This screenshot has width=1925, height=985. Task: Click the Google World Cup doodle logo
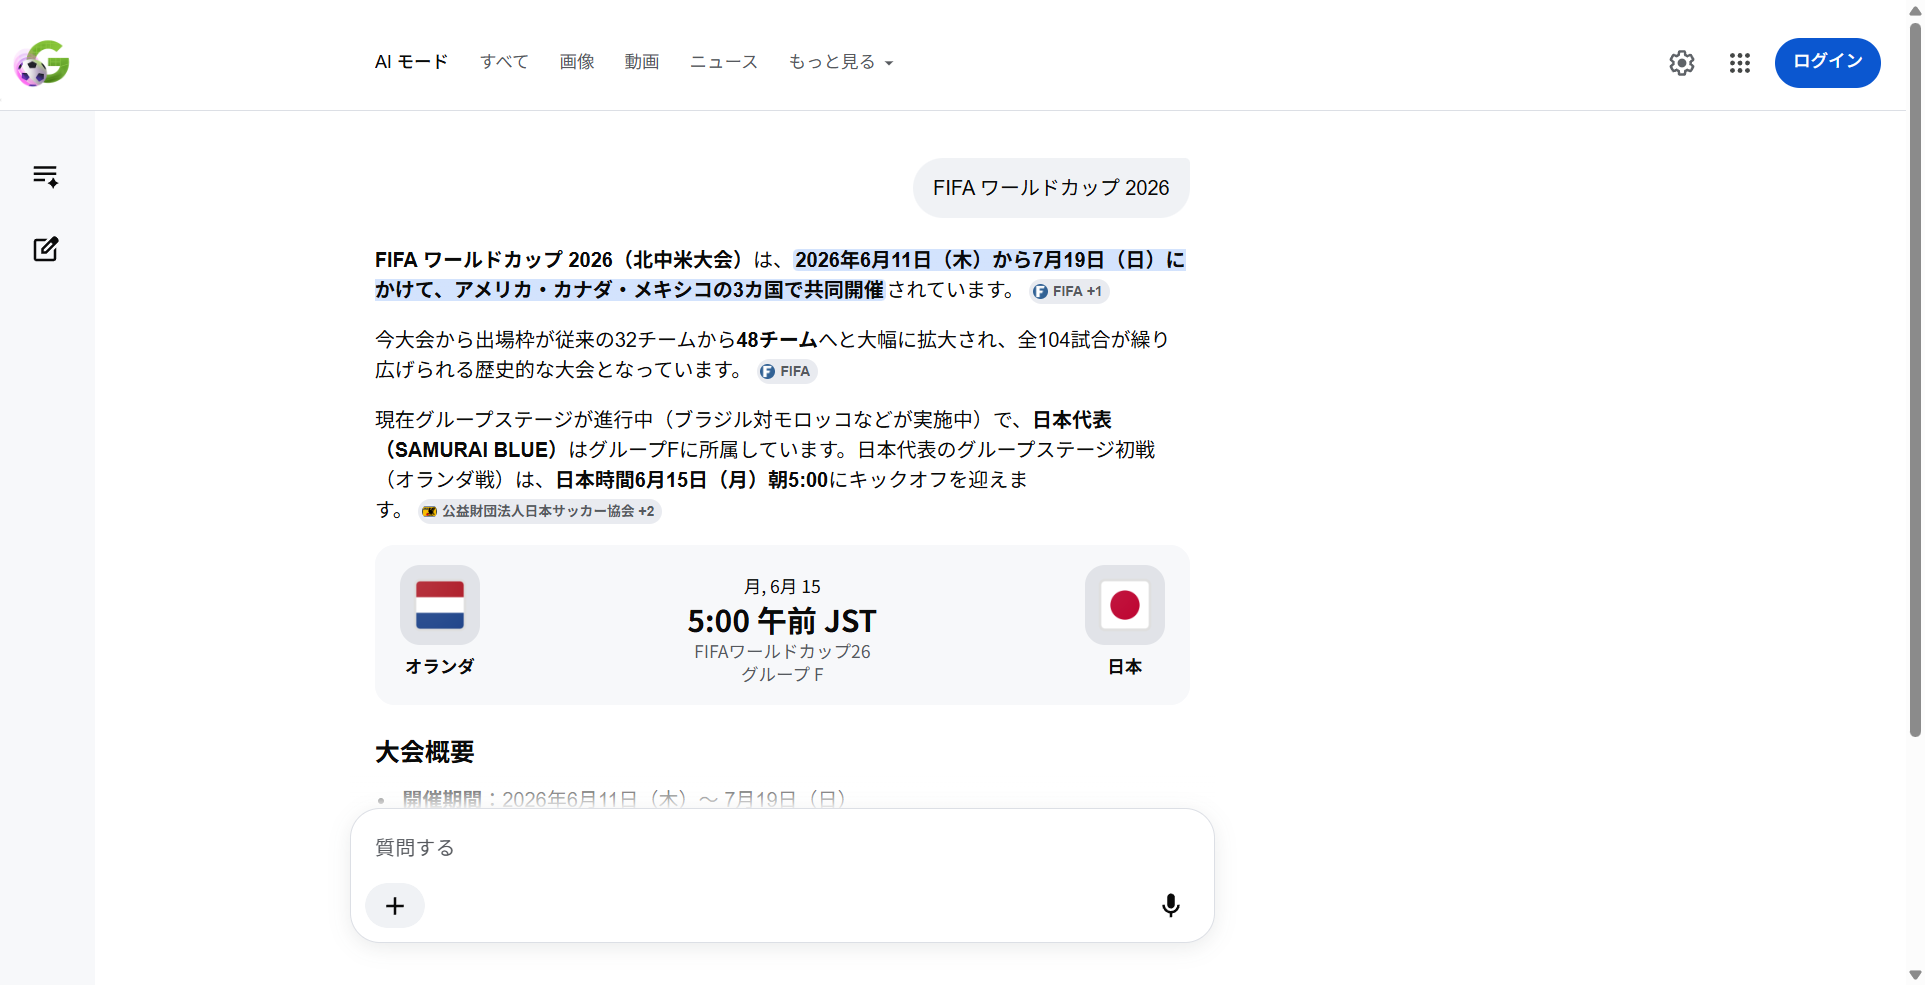41,63
